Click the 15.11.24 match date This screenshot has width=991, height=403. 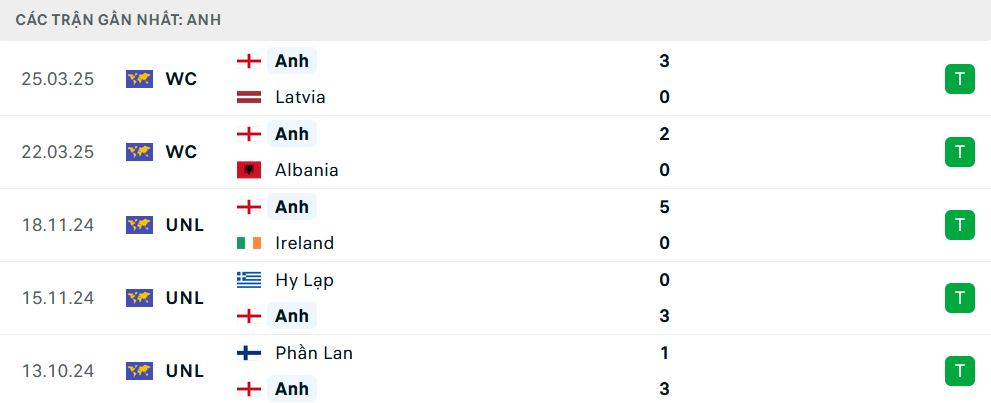point(58,298)
